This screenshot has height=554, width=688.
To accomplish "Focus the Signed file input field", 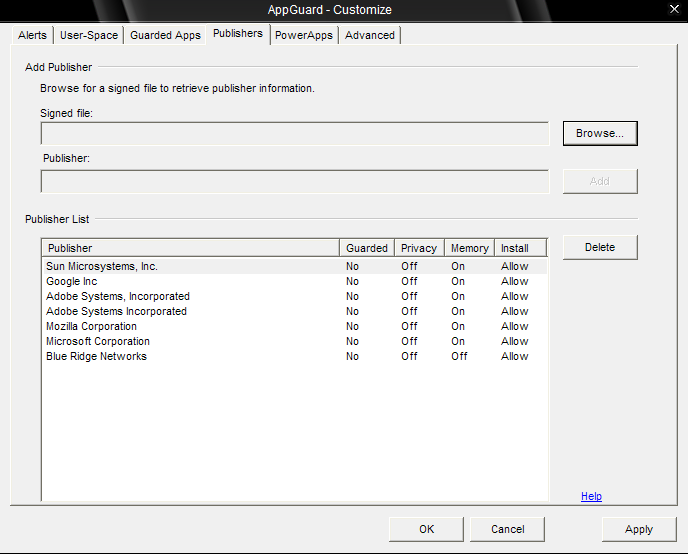I will 295,133.
